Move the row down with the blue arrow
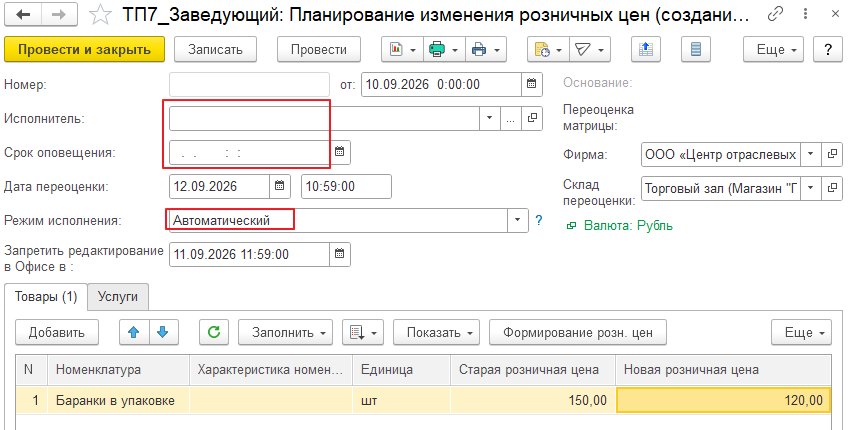Viewport: 850px width, 430px height. click(x=163, y=332)
